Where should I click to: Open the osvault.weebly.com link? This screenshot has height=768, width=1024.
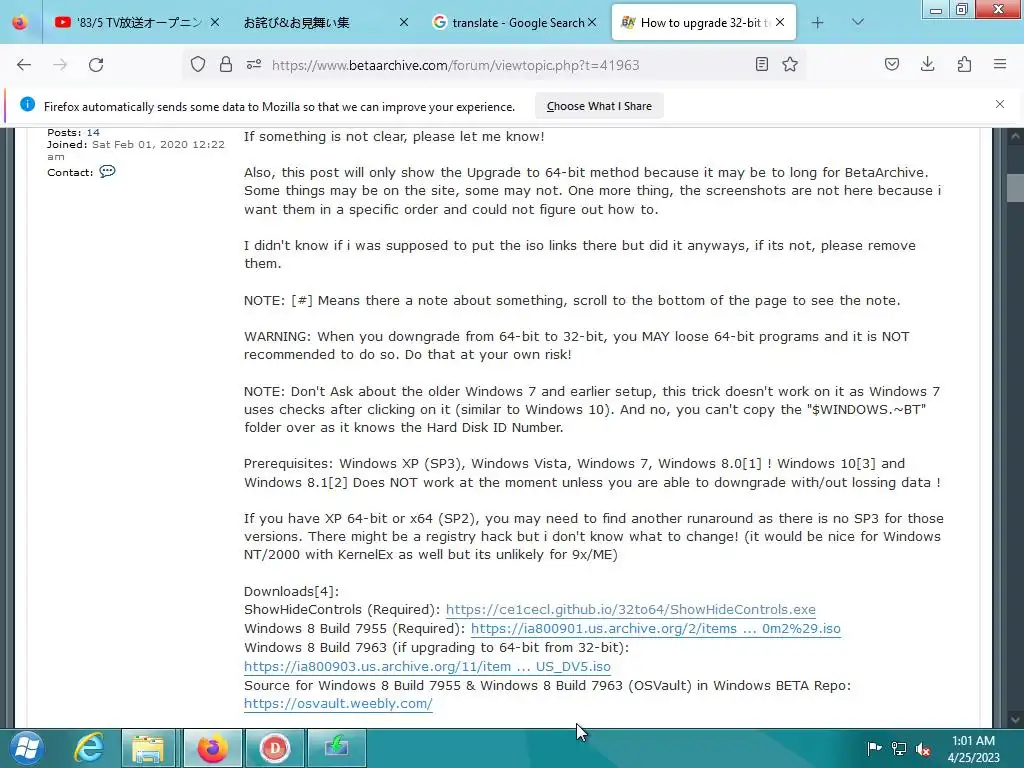[338, 704]
